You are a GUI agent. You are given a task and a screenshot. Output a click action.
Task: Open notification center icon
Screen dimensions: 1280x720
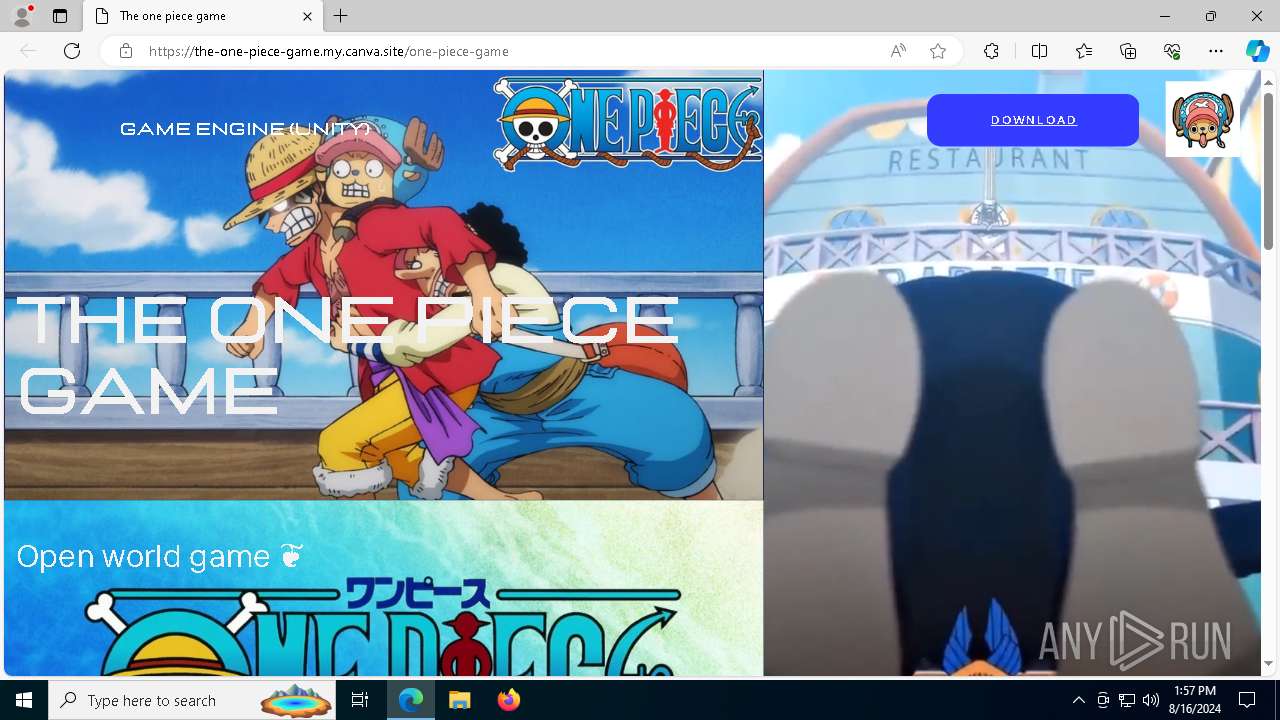1248,700
